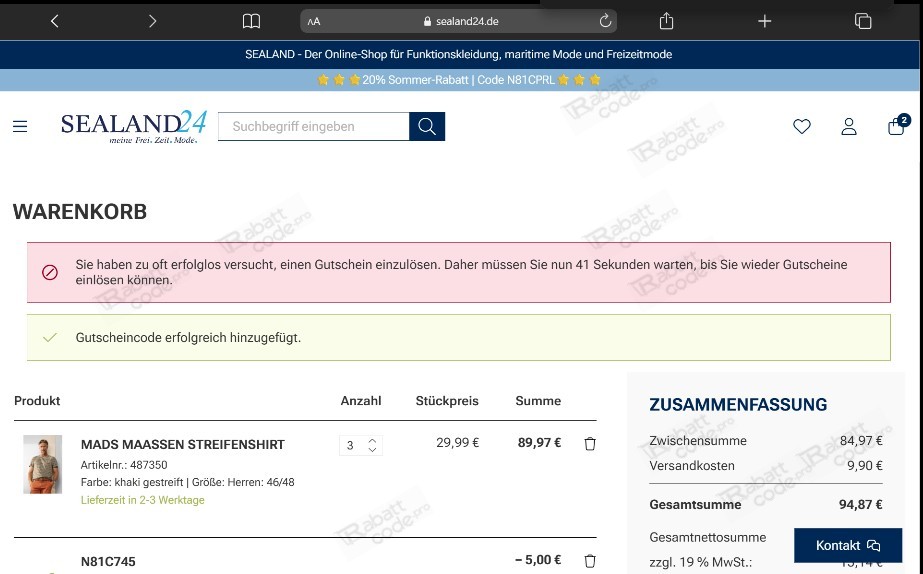Screen dimensions: 923x574
Task: Click the Stückpreis 29,99 € cell
Action: (457, 442)
